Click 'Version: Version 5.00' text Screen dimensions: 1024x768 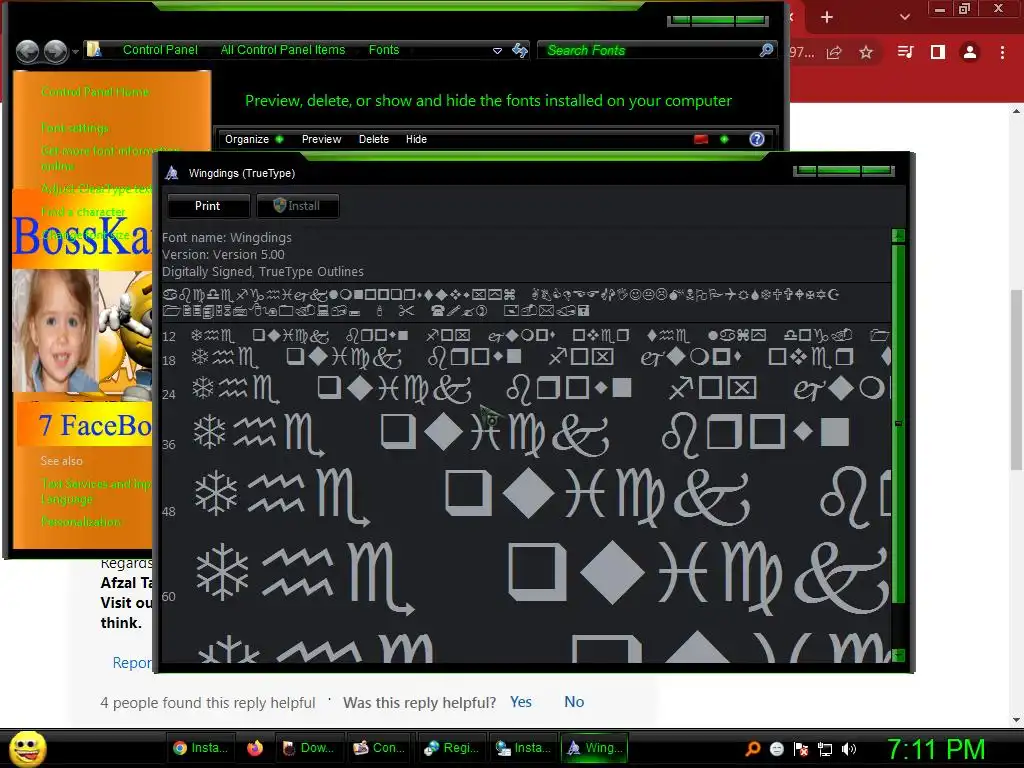[x=223, y=255]
